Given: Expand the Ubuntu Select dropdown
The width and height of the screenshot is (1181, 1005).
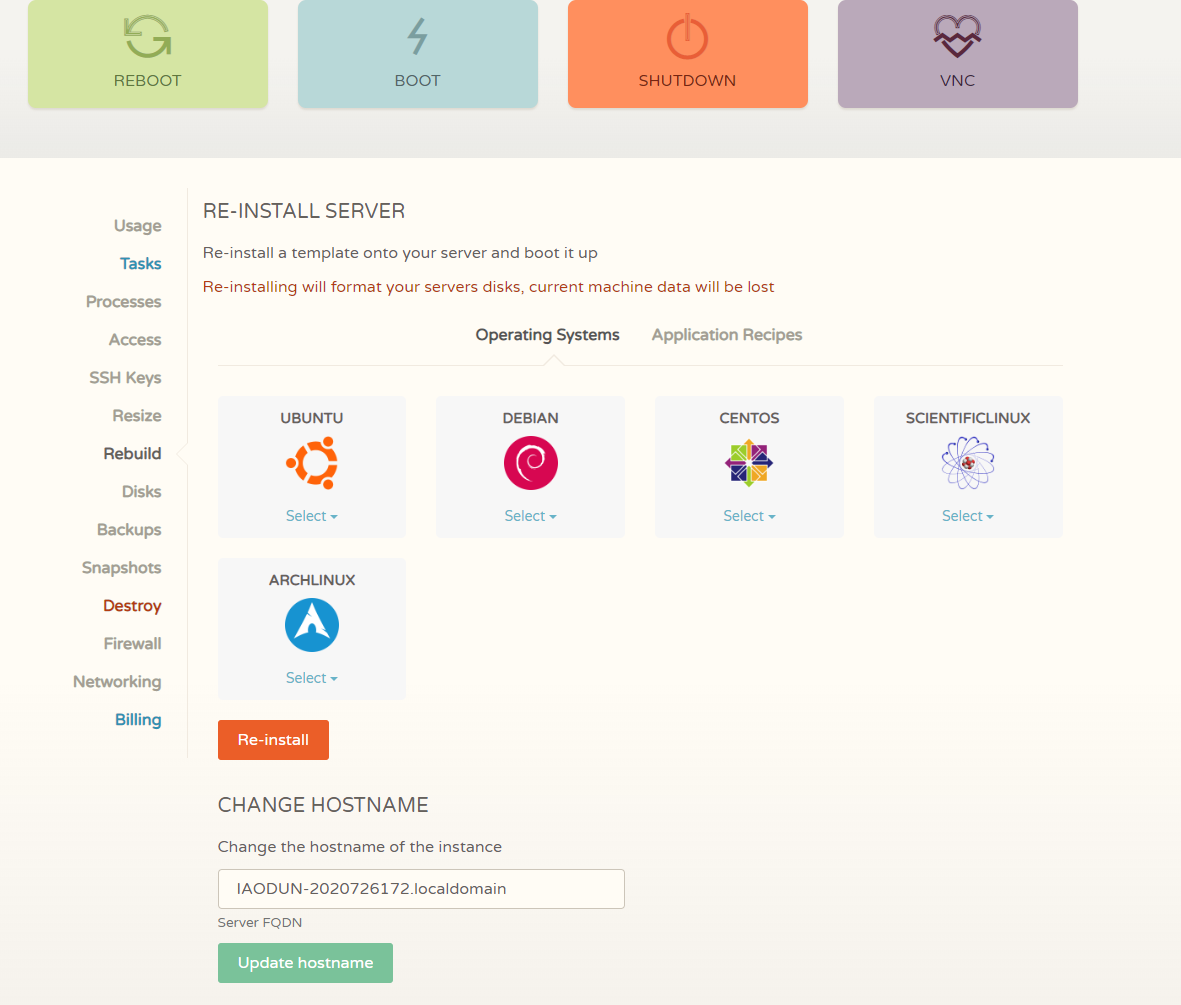Looking at the screenshot, I should (x=312, y=516).
